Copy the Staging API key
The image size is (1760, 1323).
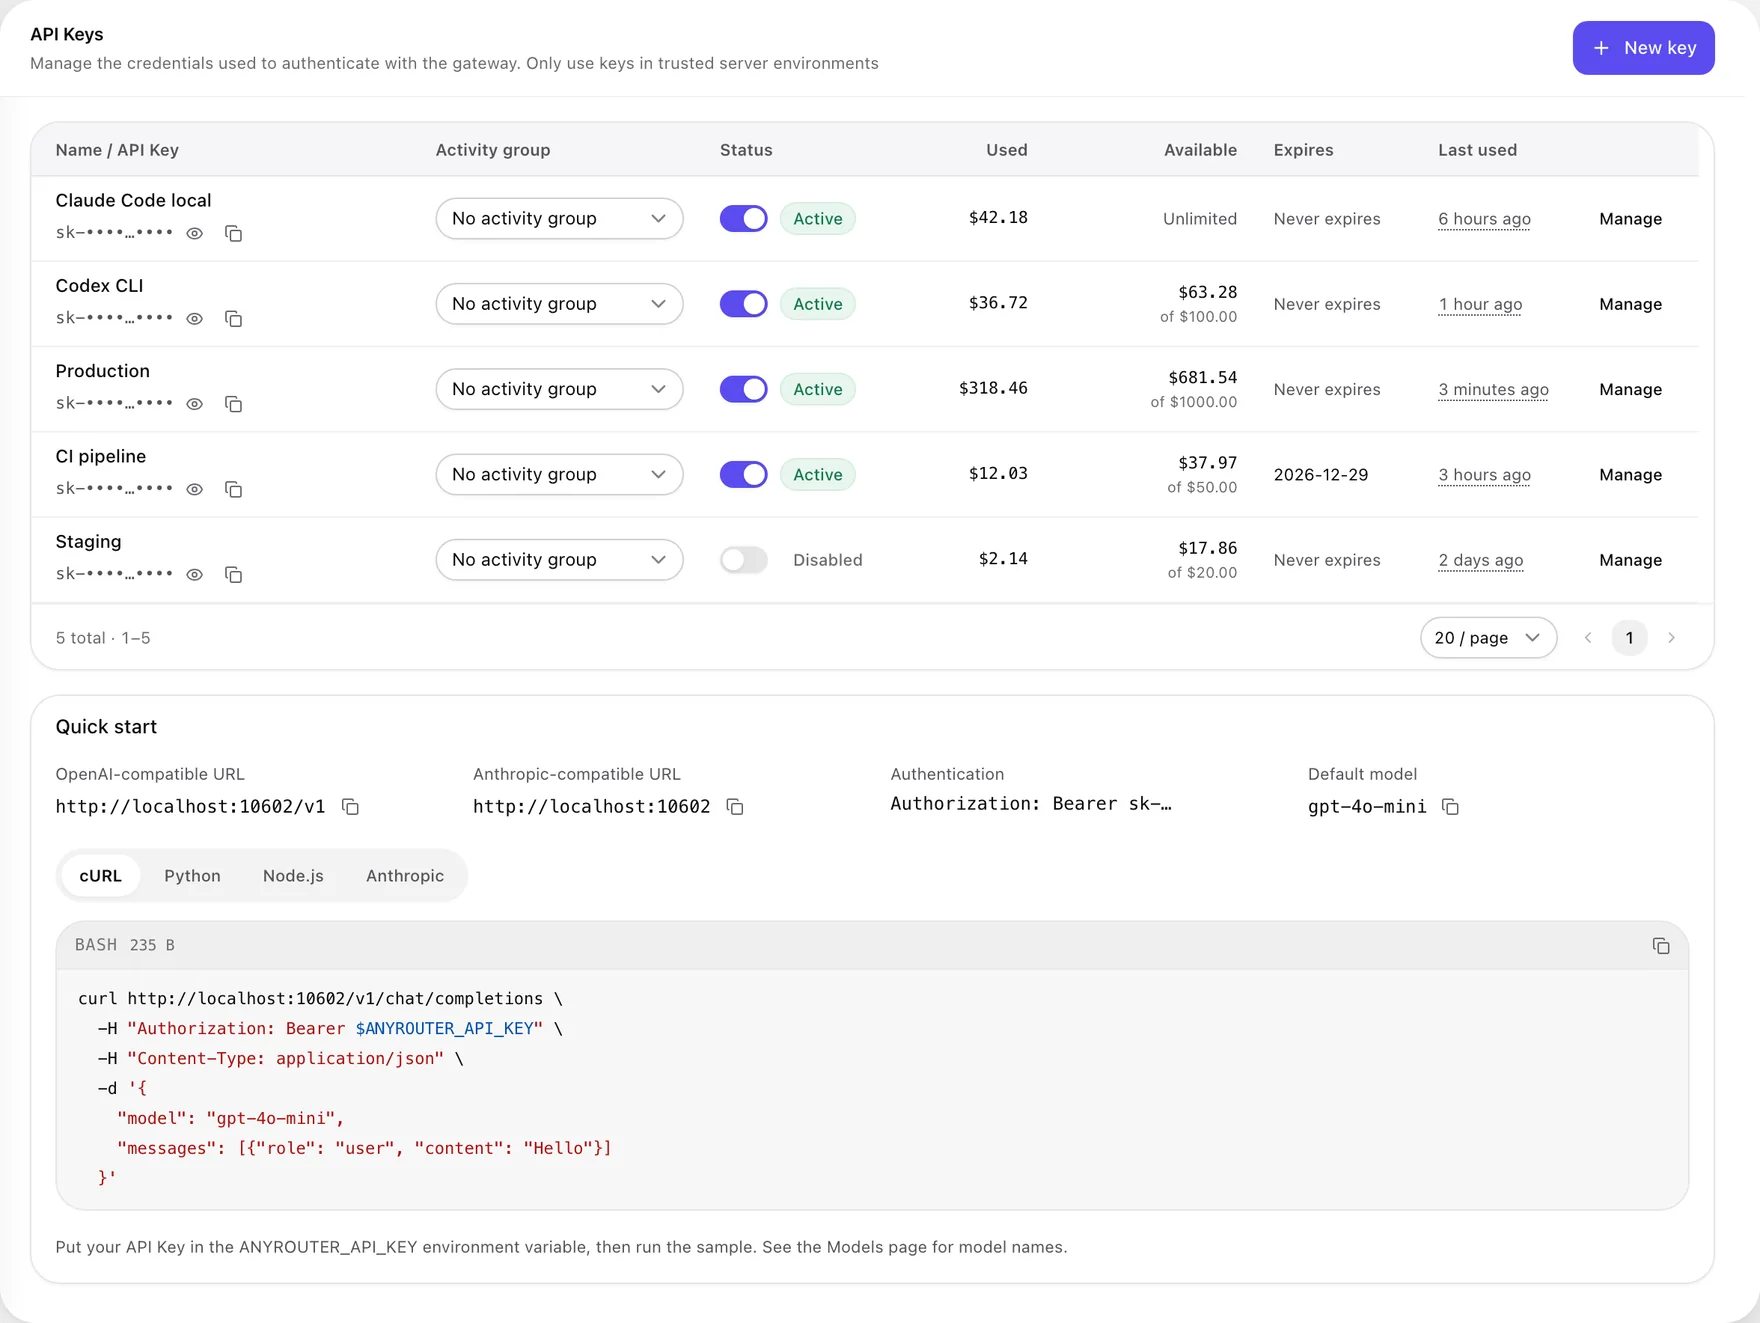click(x=233, y=574)
